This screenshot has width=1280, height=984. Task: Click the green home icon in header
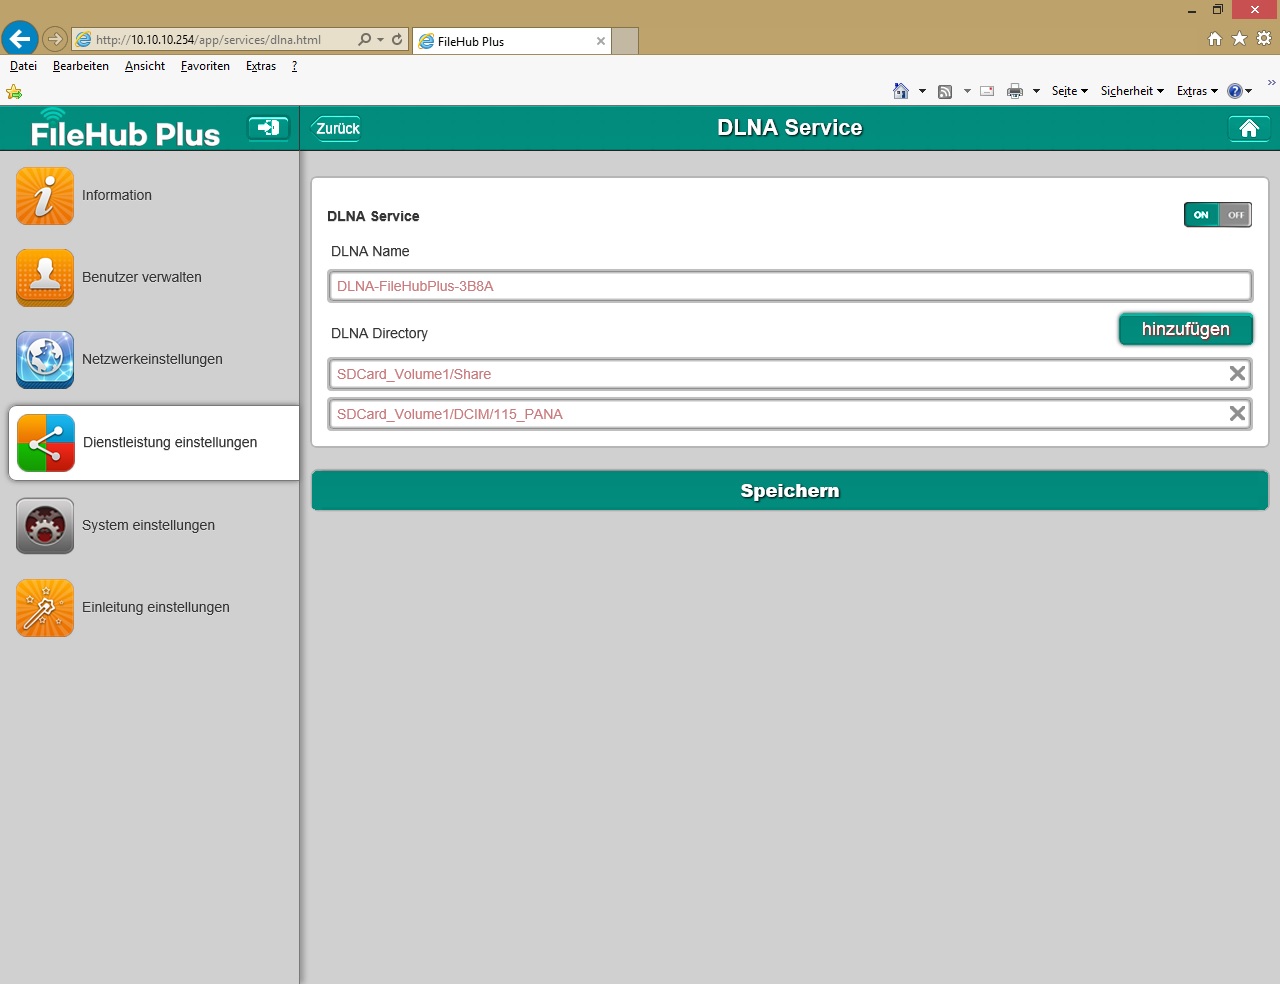1248,128
